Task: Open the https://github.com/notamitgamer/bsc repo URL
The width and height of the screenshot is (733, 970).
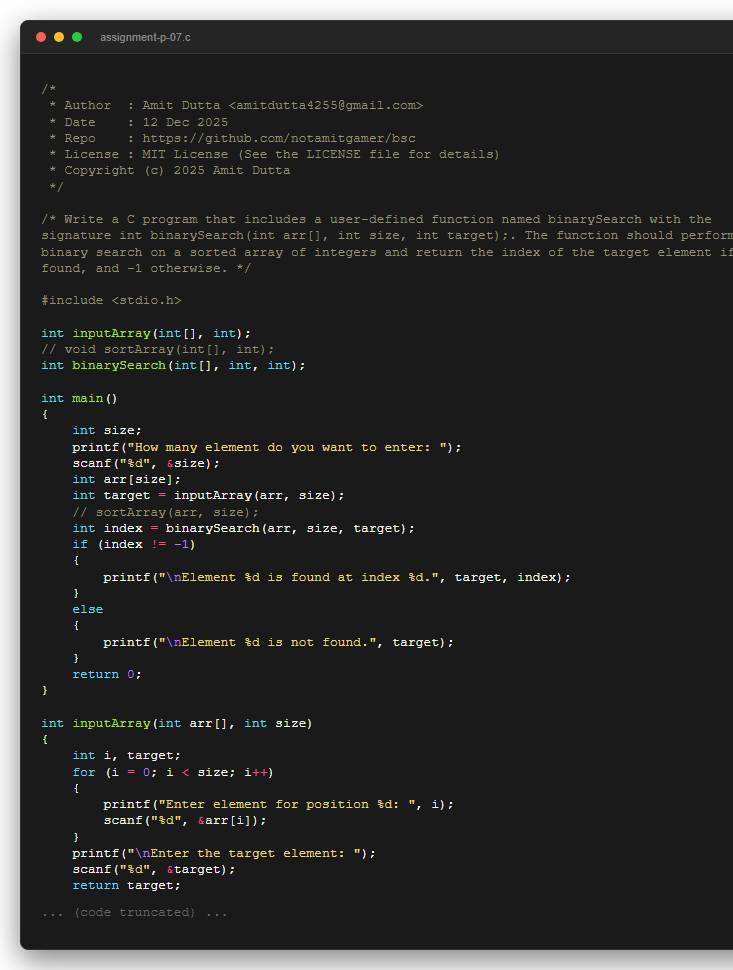Action: point(279,138)
